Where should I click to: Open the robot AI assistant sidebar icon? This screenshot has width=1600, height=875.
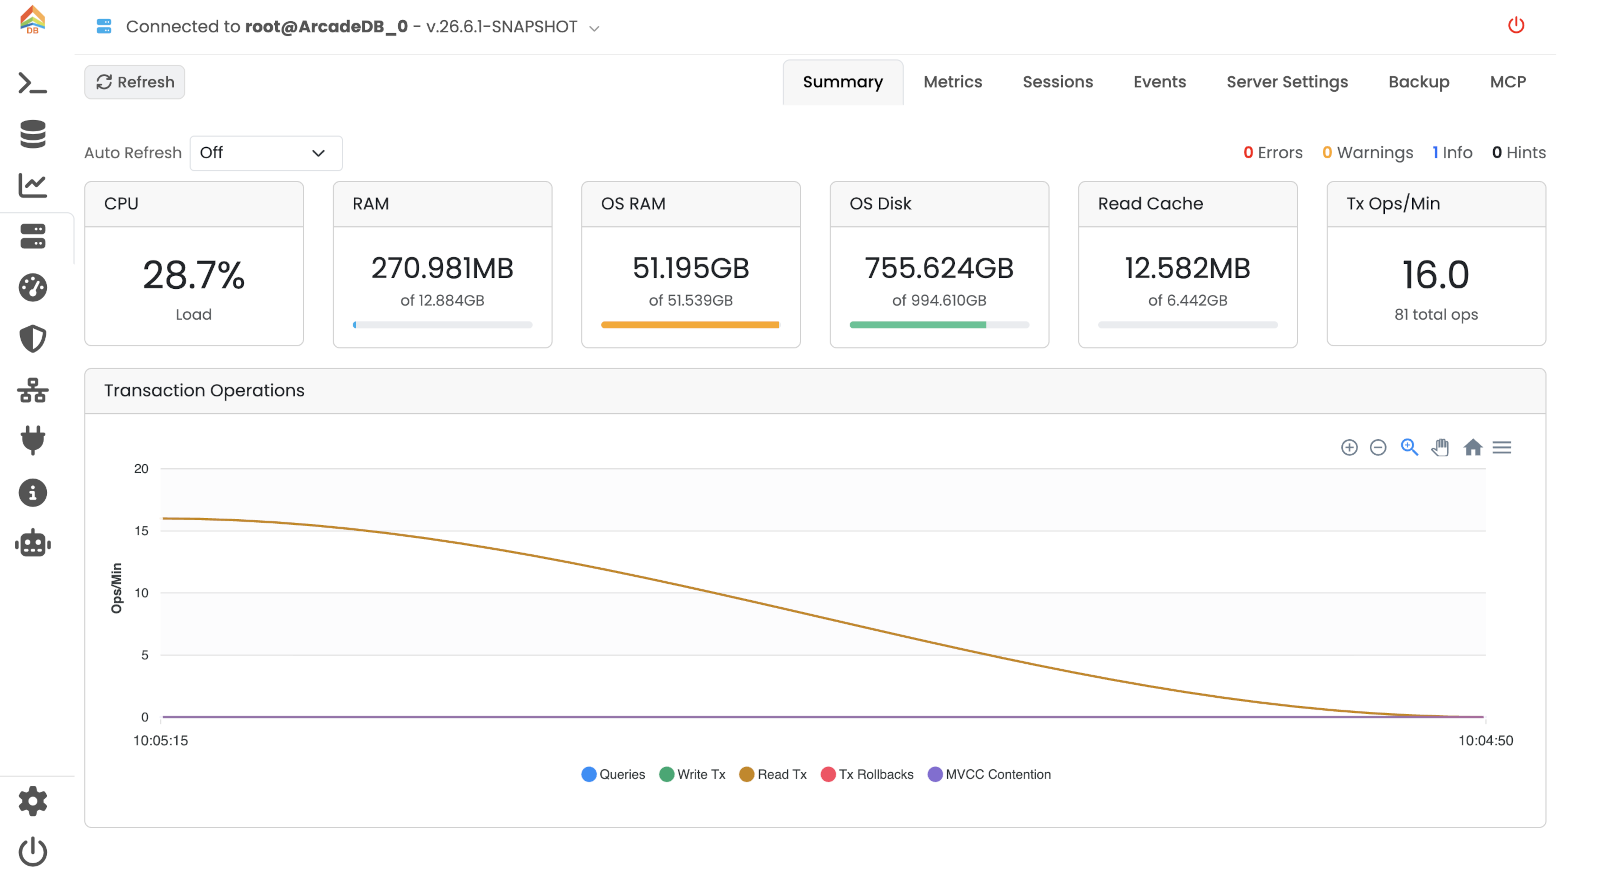coord(33,543)
